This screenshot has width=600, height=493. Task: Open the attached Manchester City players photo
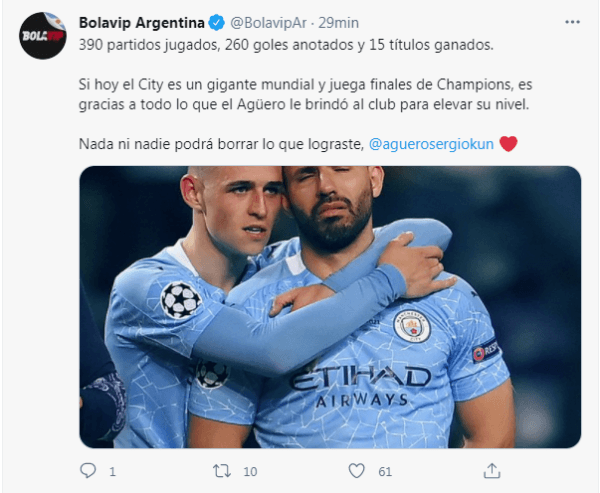pyautogui.click(x=330, y=307)
